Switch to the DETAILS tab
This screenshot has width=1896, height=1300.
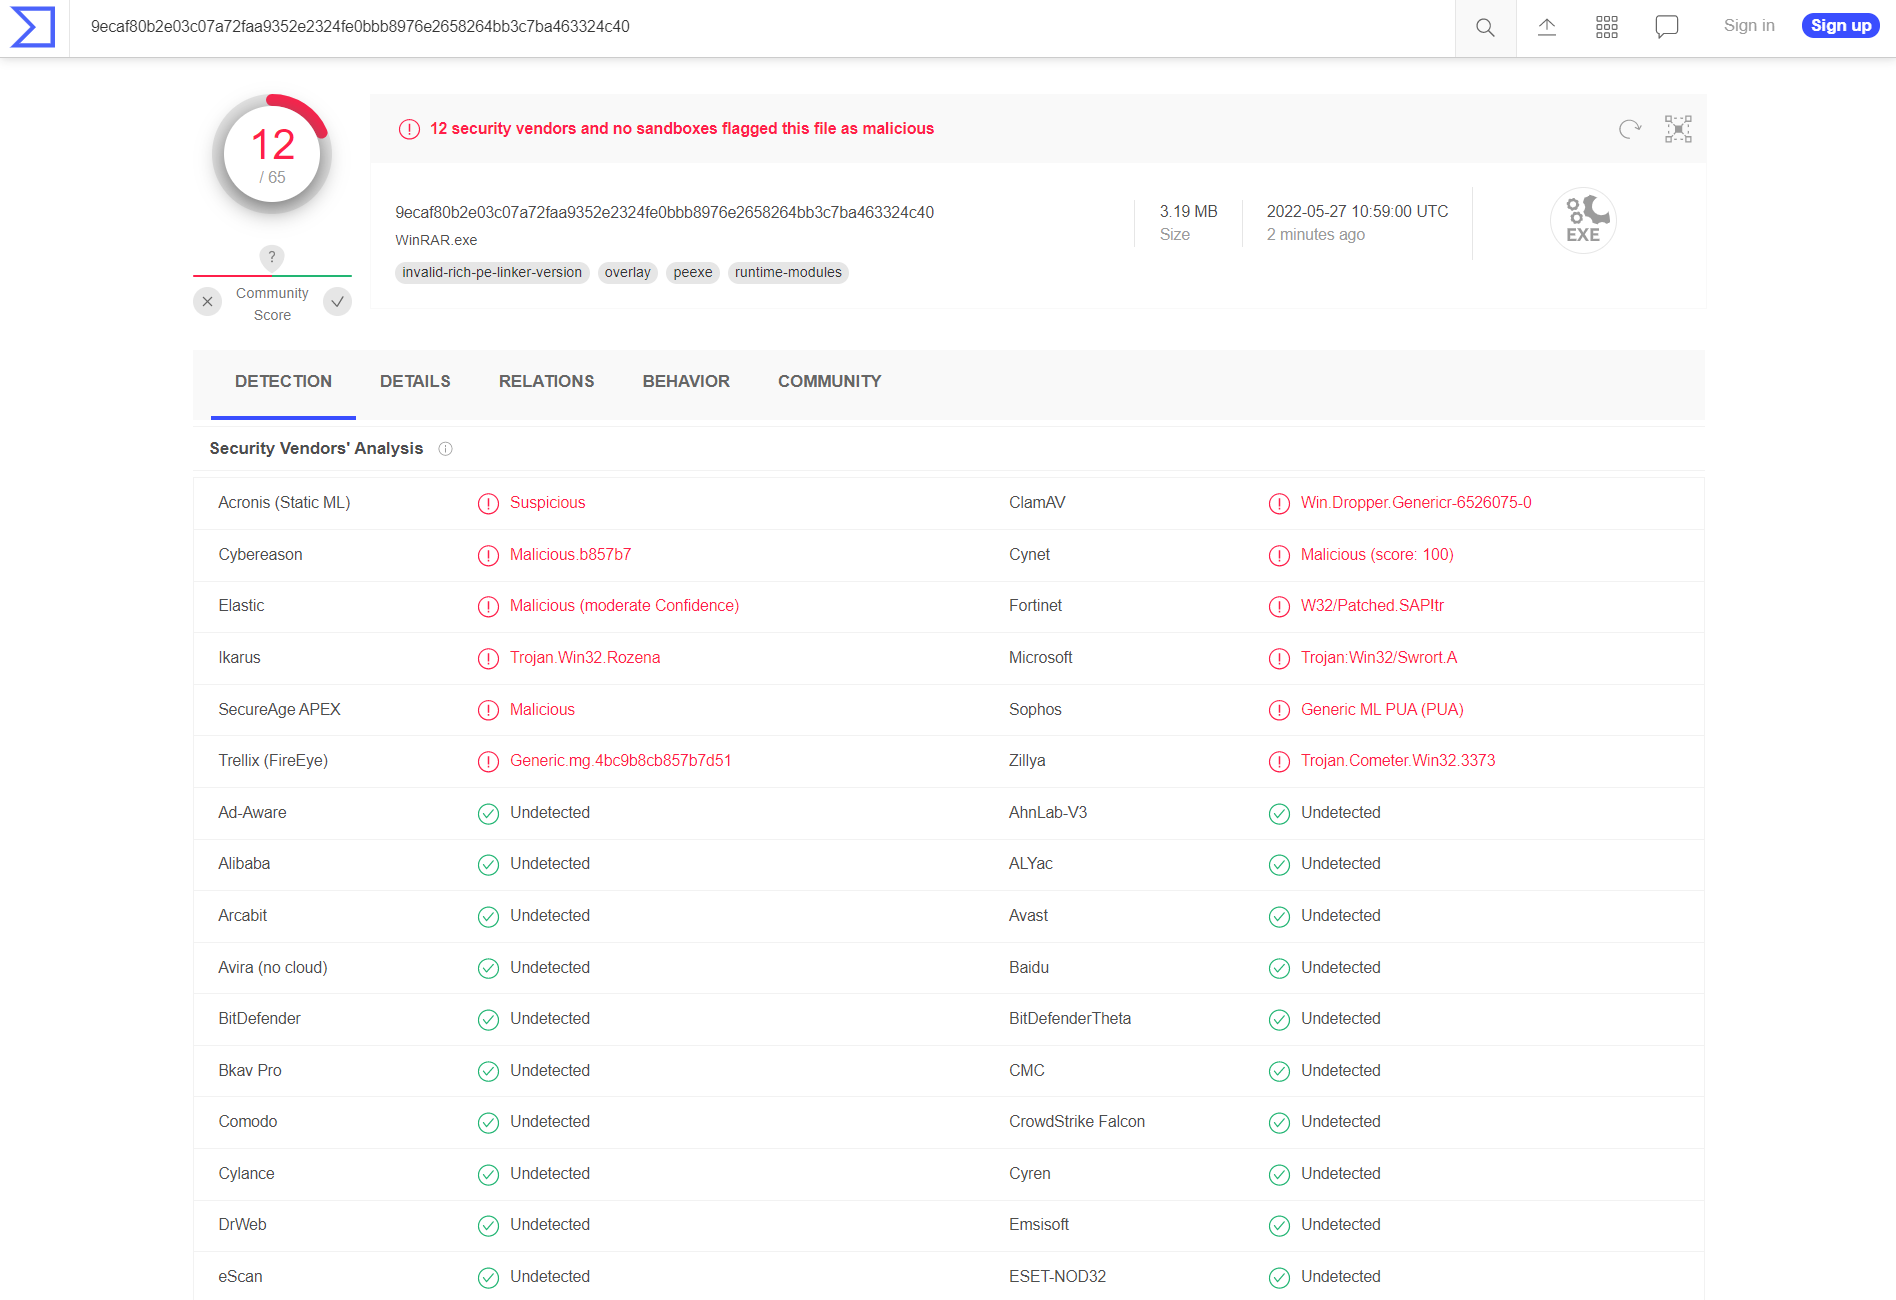click(x=415, y=382)
